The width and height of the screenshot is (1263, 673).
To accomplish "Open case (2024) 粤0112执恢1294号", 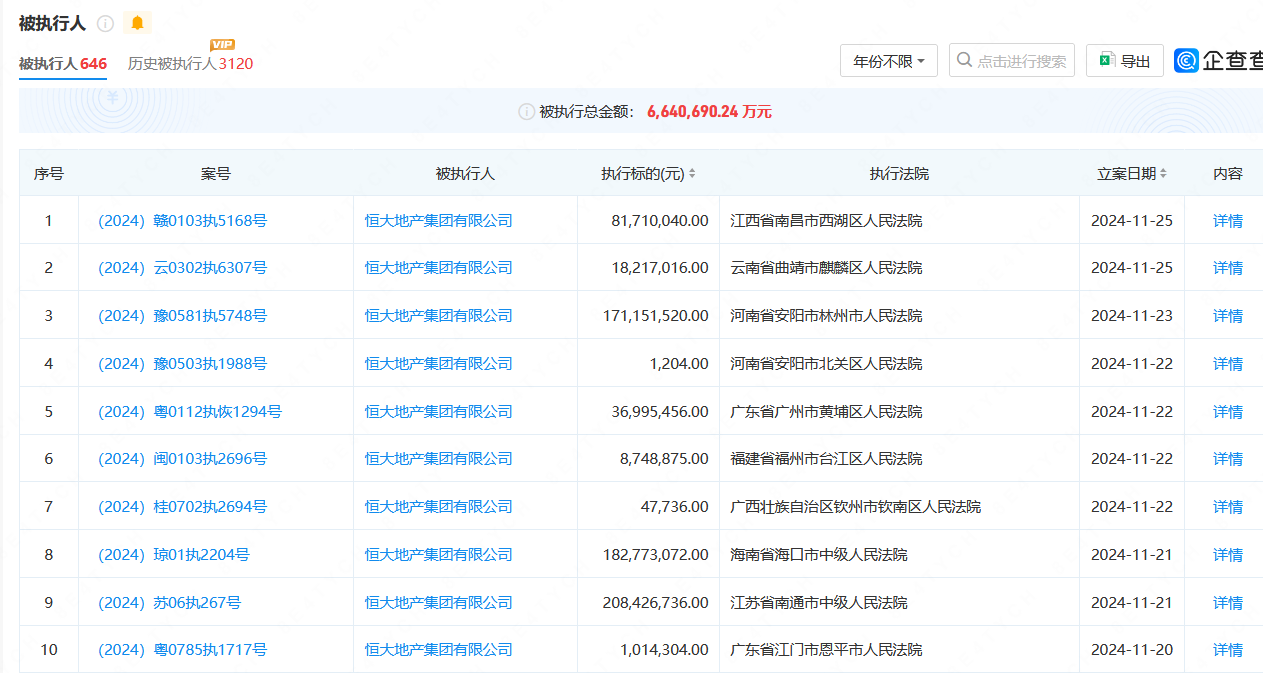I will [190, 412].
